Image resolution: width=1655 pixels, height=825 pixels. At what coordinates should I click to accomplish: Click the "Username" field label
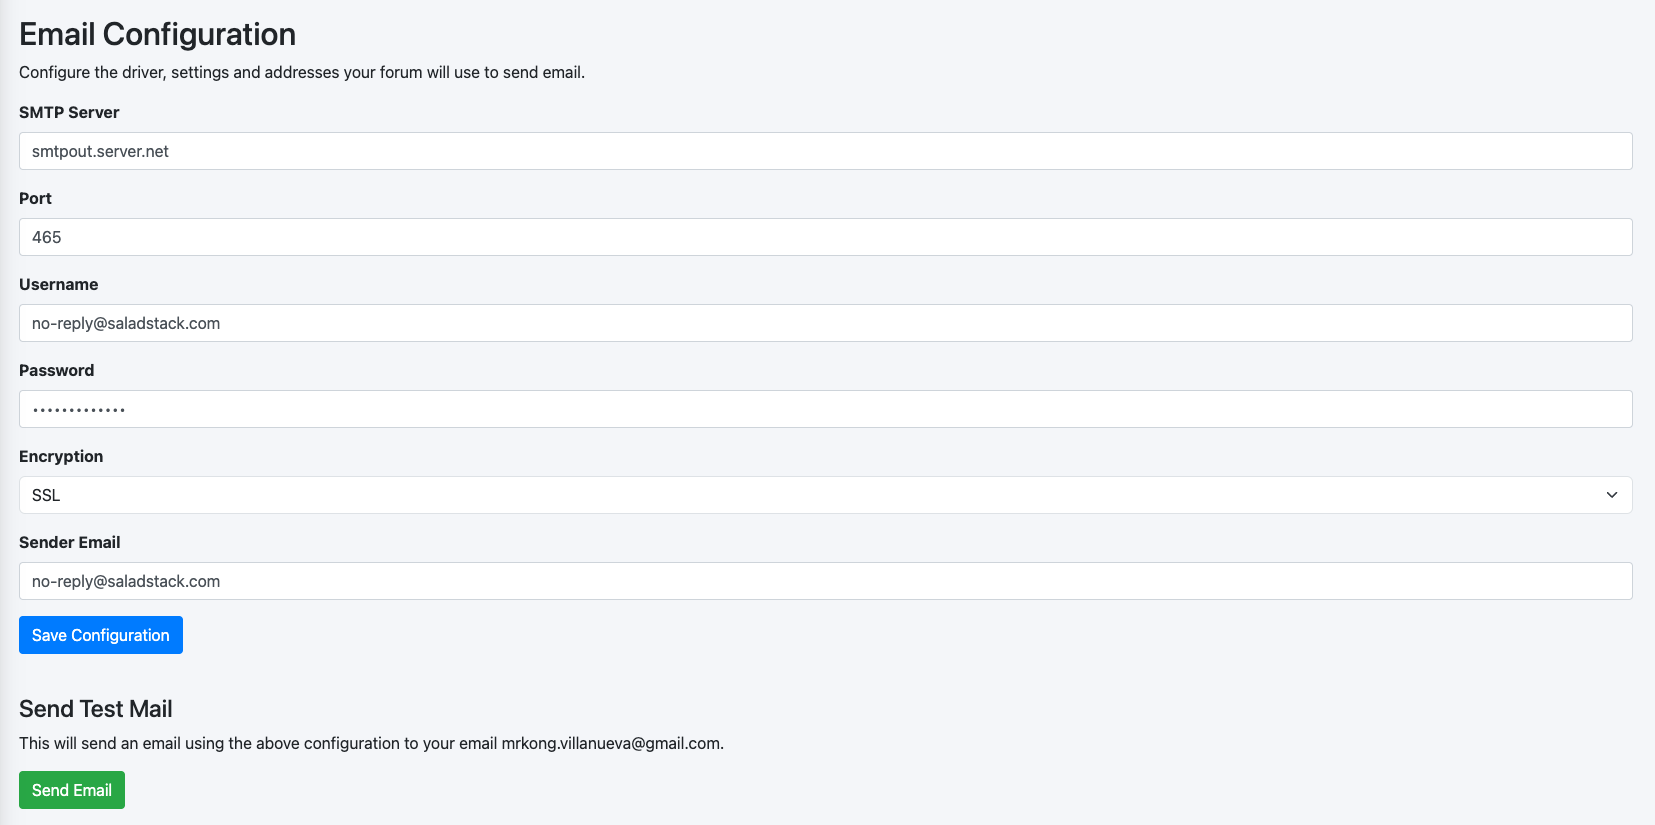point(59,284)
